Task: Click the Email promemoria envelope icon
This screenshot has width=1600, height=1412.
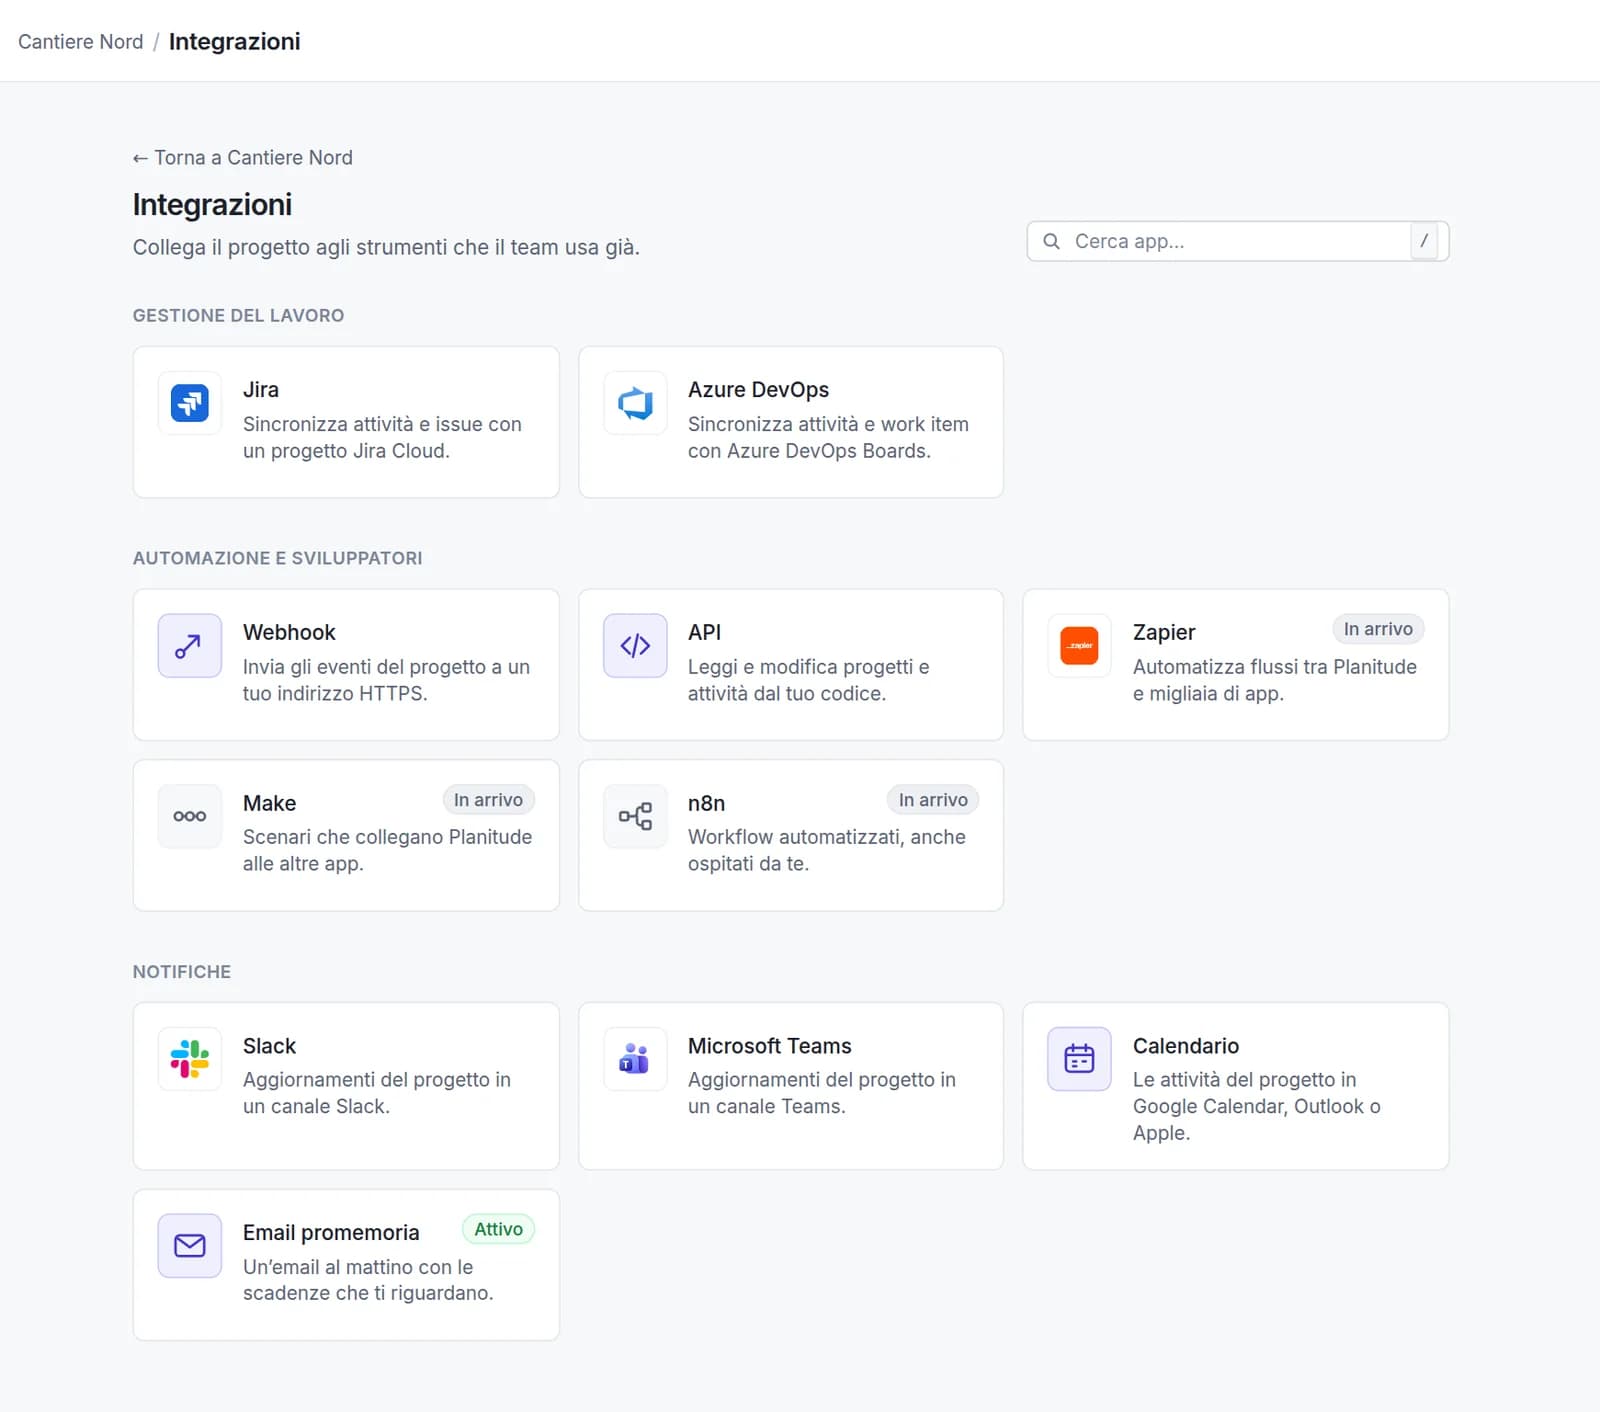Action: coord(190,1246)
